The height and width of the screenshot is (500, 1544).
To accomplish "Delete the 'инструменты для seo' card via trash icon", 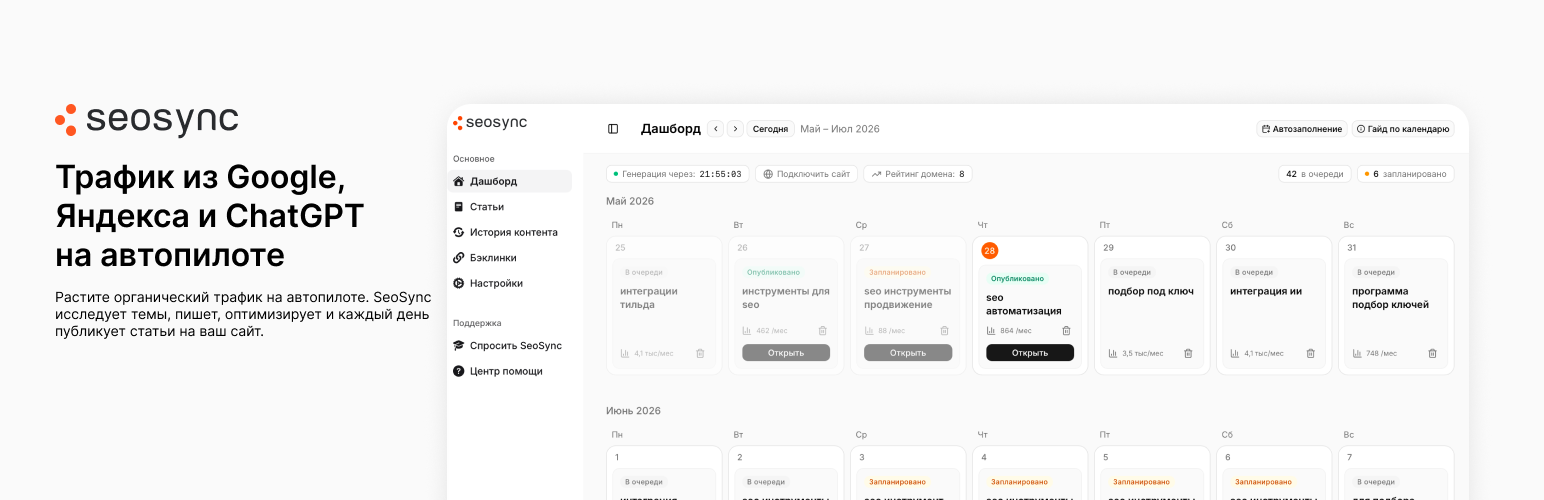I will coord(822,331).
